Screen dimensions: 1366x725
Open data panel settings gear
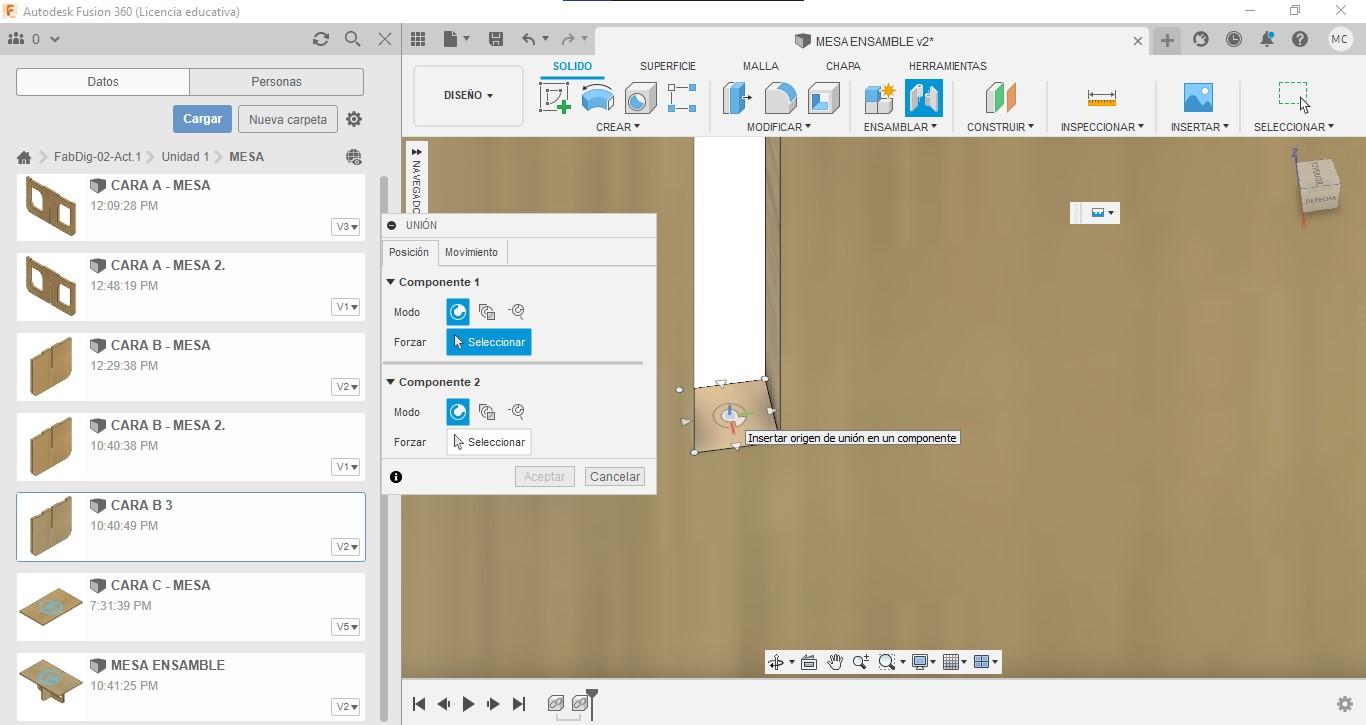tap(354, 119)
